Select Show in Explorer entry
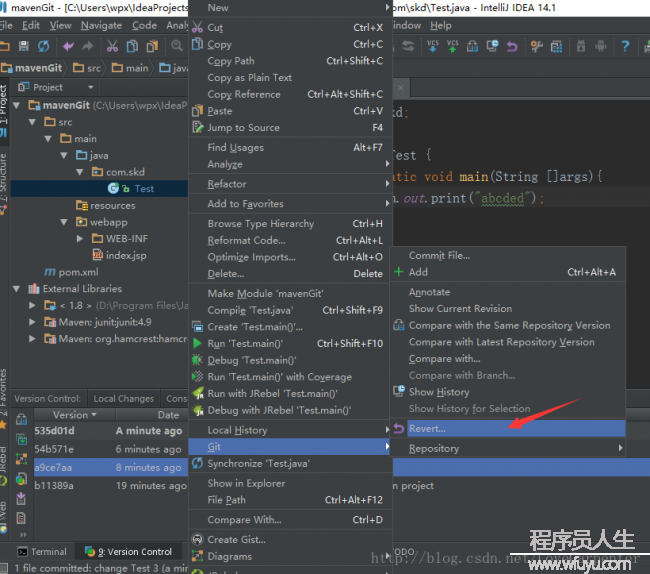650x574 pixels. (x=291, y=483)
